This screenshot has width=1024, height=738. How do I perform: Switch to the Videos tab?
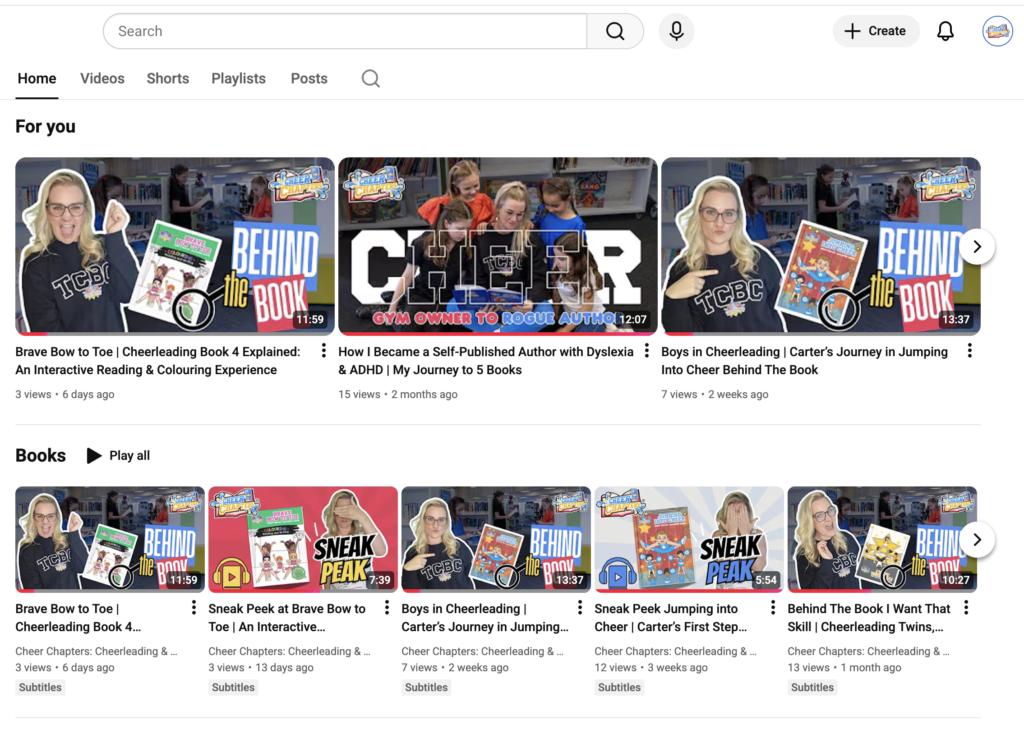click(102, 79)
